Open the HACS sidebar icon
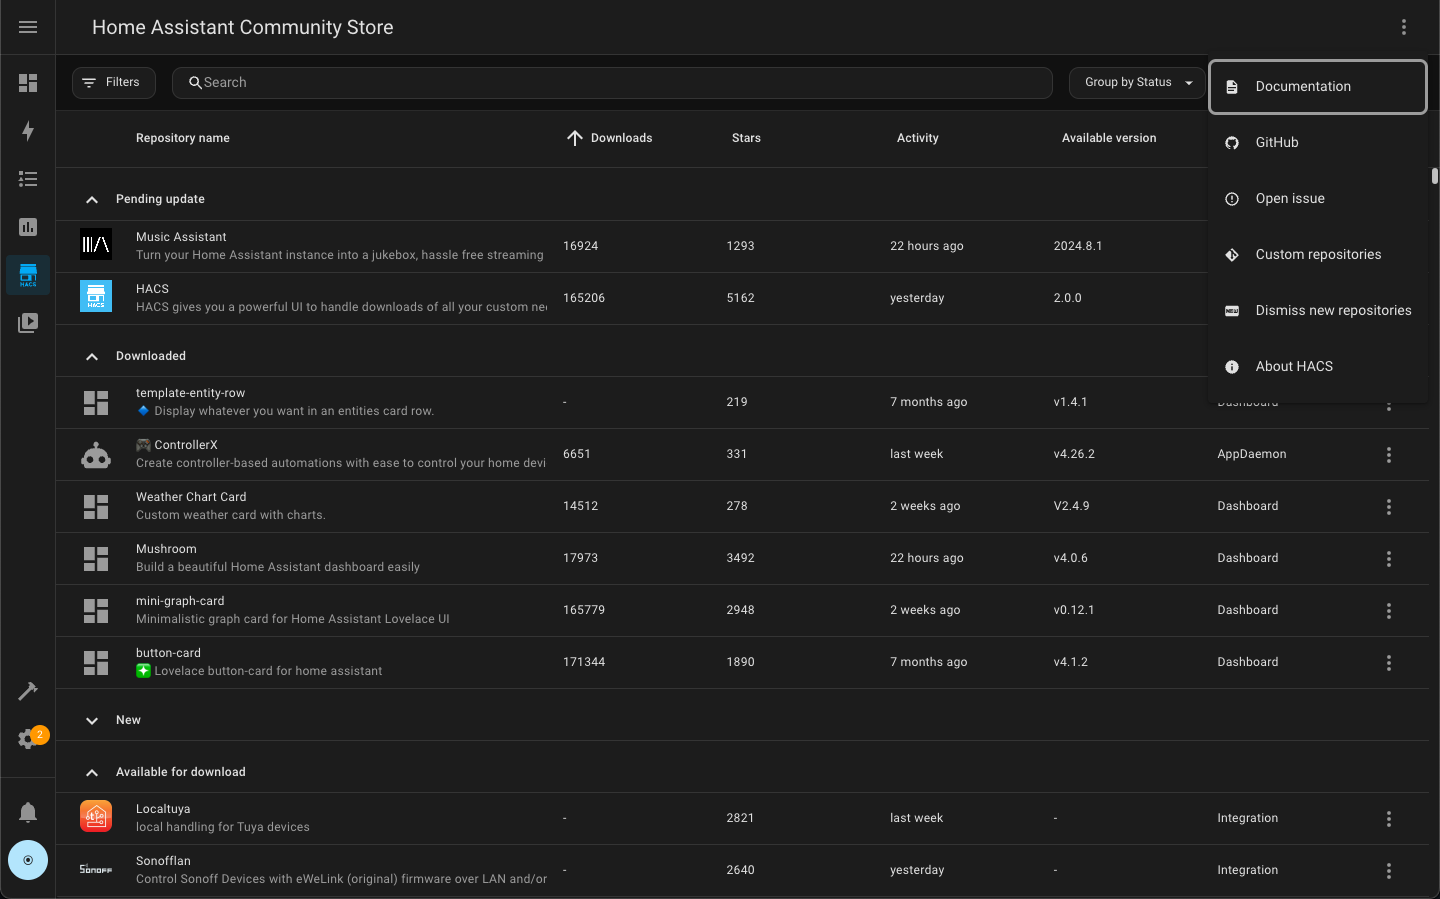1440x899 pixels. (x=27, y=275)
